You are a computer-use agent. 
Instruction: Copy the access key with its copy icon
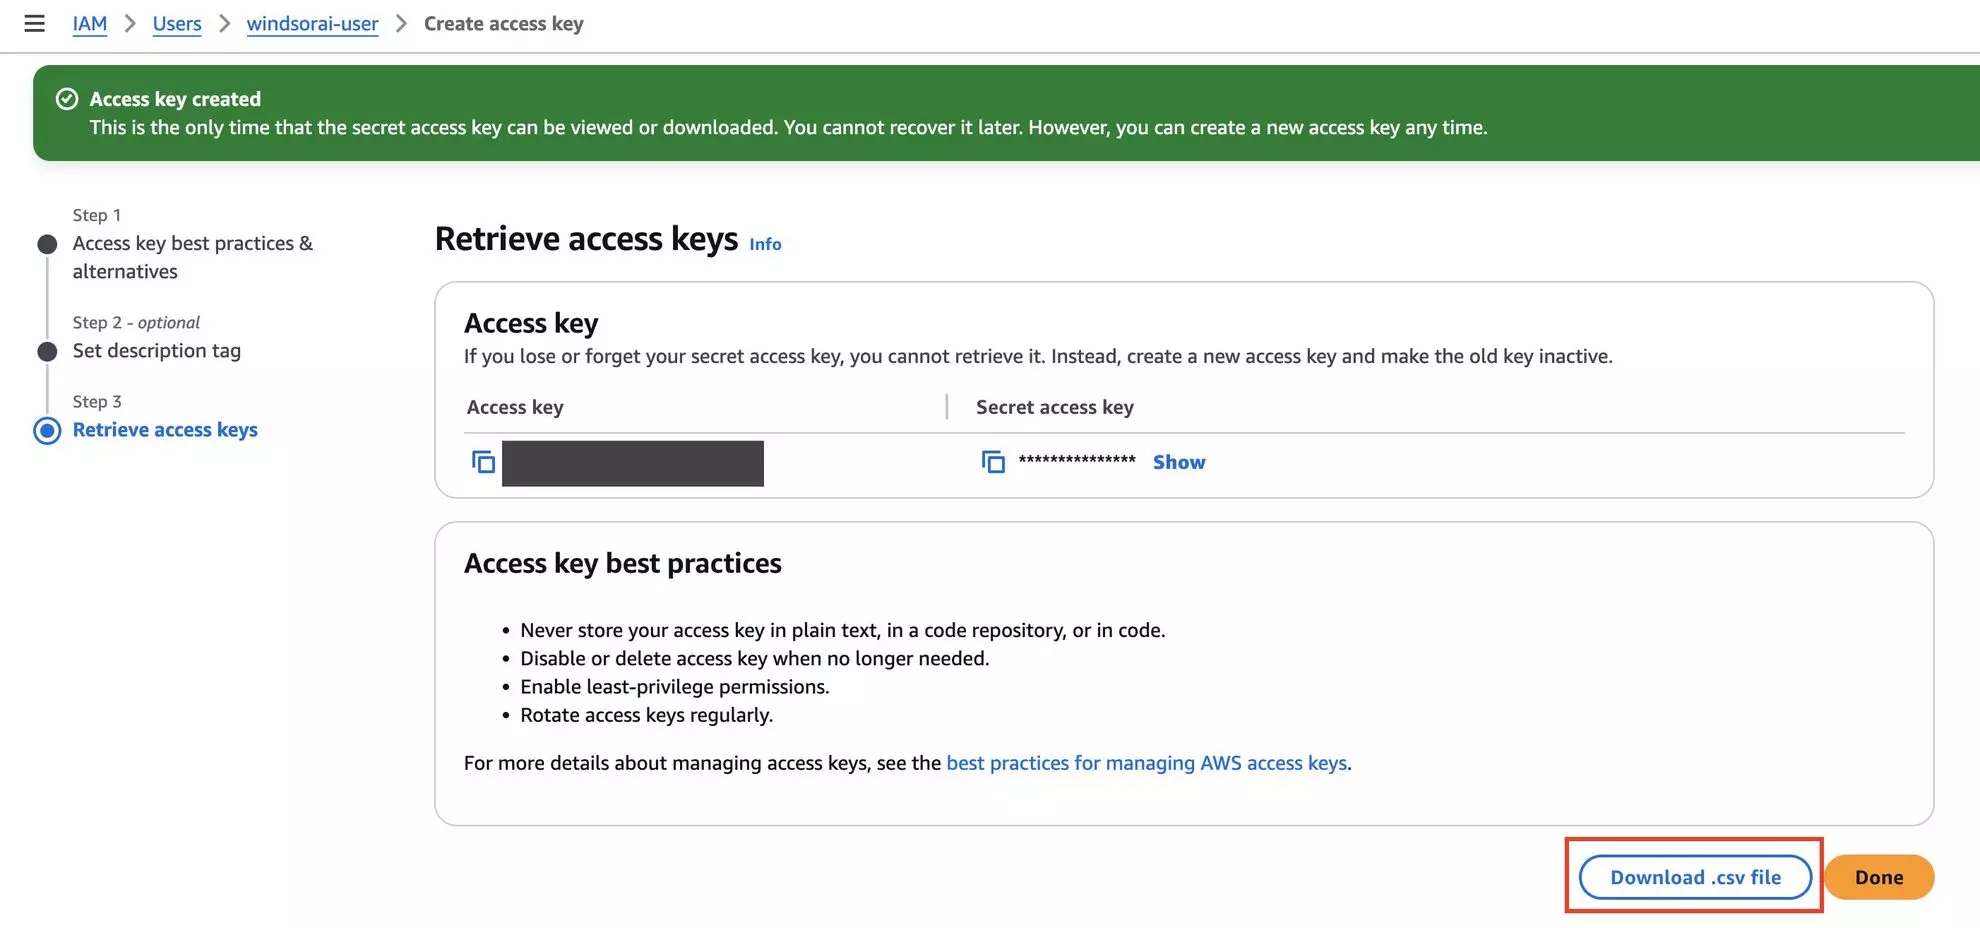[x=483, y=462]
